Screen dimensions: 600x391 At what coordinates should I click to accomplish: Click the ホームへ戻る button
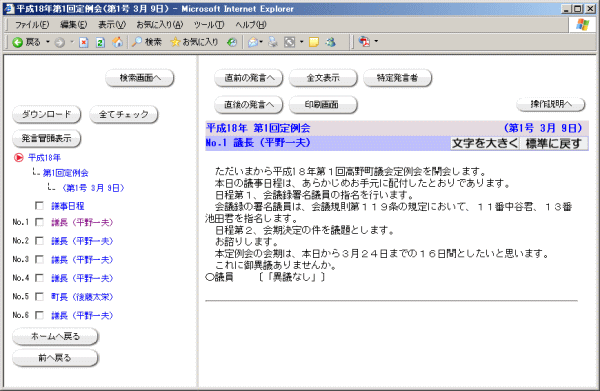[x=55, y=337]
